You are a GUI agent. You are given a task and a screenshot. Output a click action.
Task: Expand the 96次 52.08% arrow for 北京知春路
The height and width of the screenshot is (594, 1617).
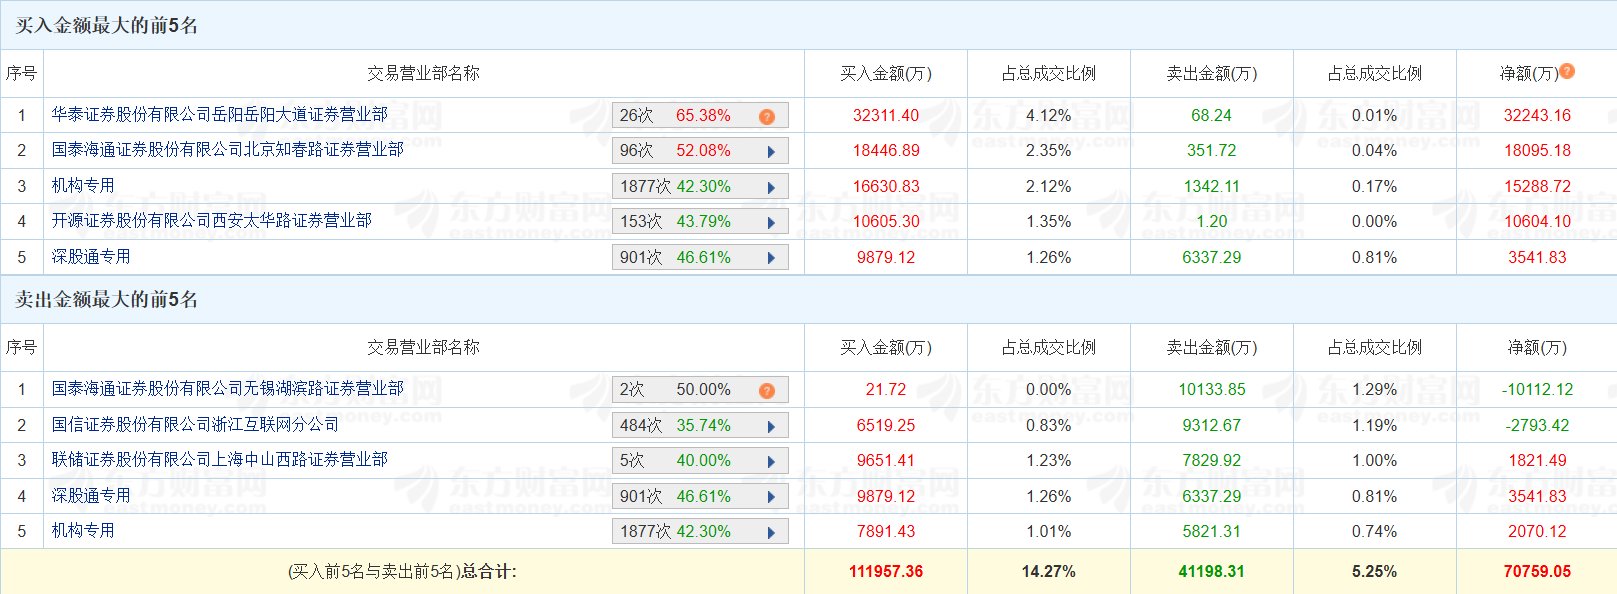771,152
